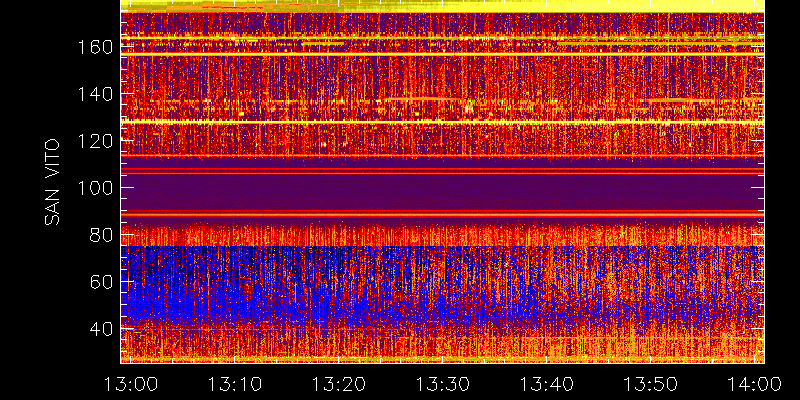Click the 100 frequency axis label

(x=95, y=188)
